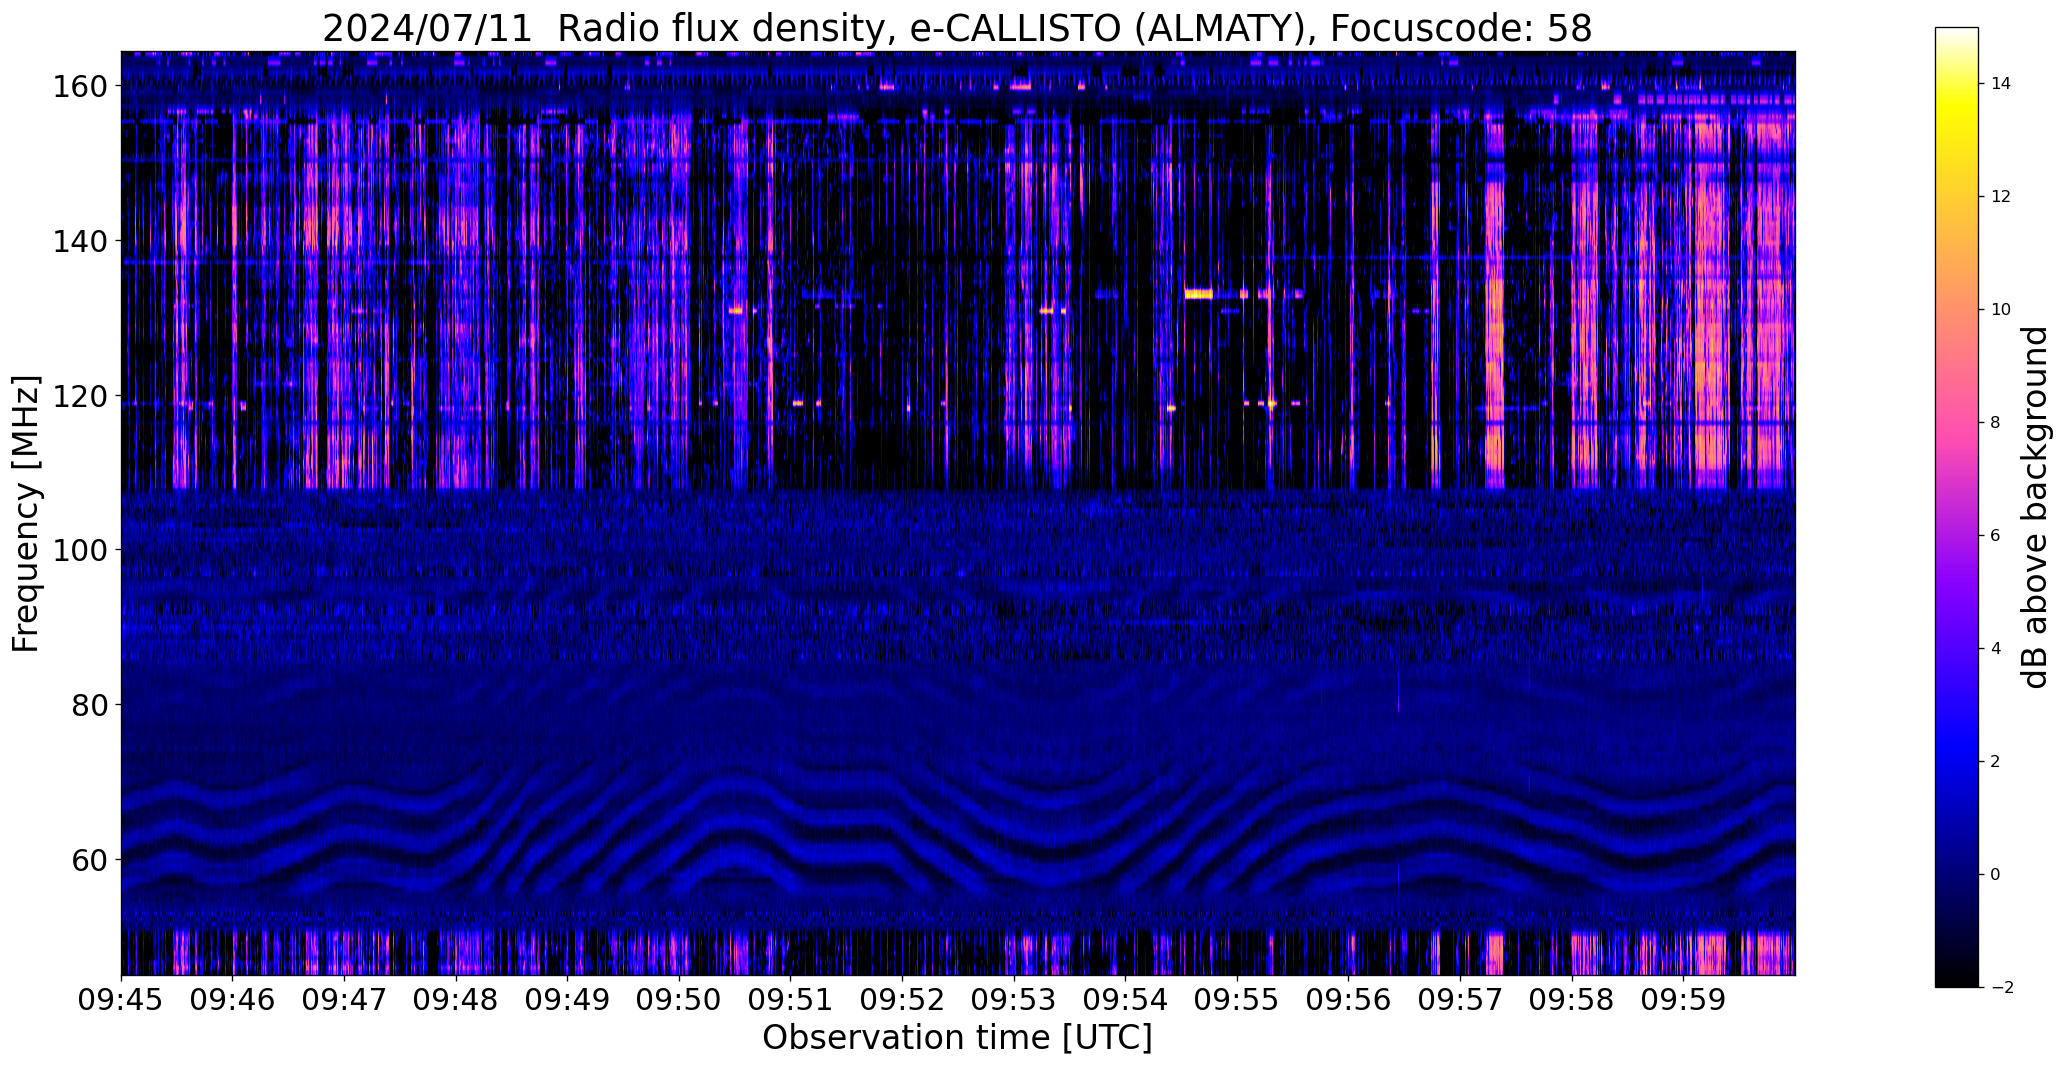Click the 'Frequency [MHz]' y-axis label
2066x1067 pixels.
point(26,514)
